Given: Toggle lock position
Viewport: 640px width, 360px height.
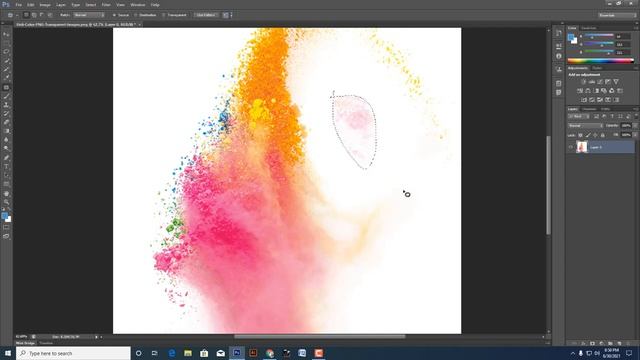Looking at the screenshot, I should click(595, 135).
